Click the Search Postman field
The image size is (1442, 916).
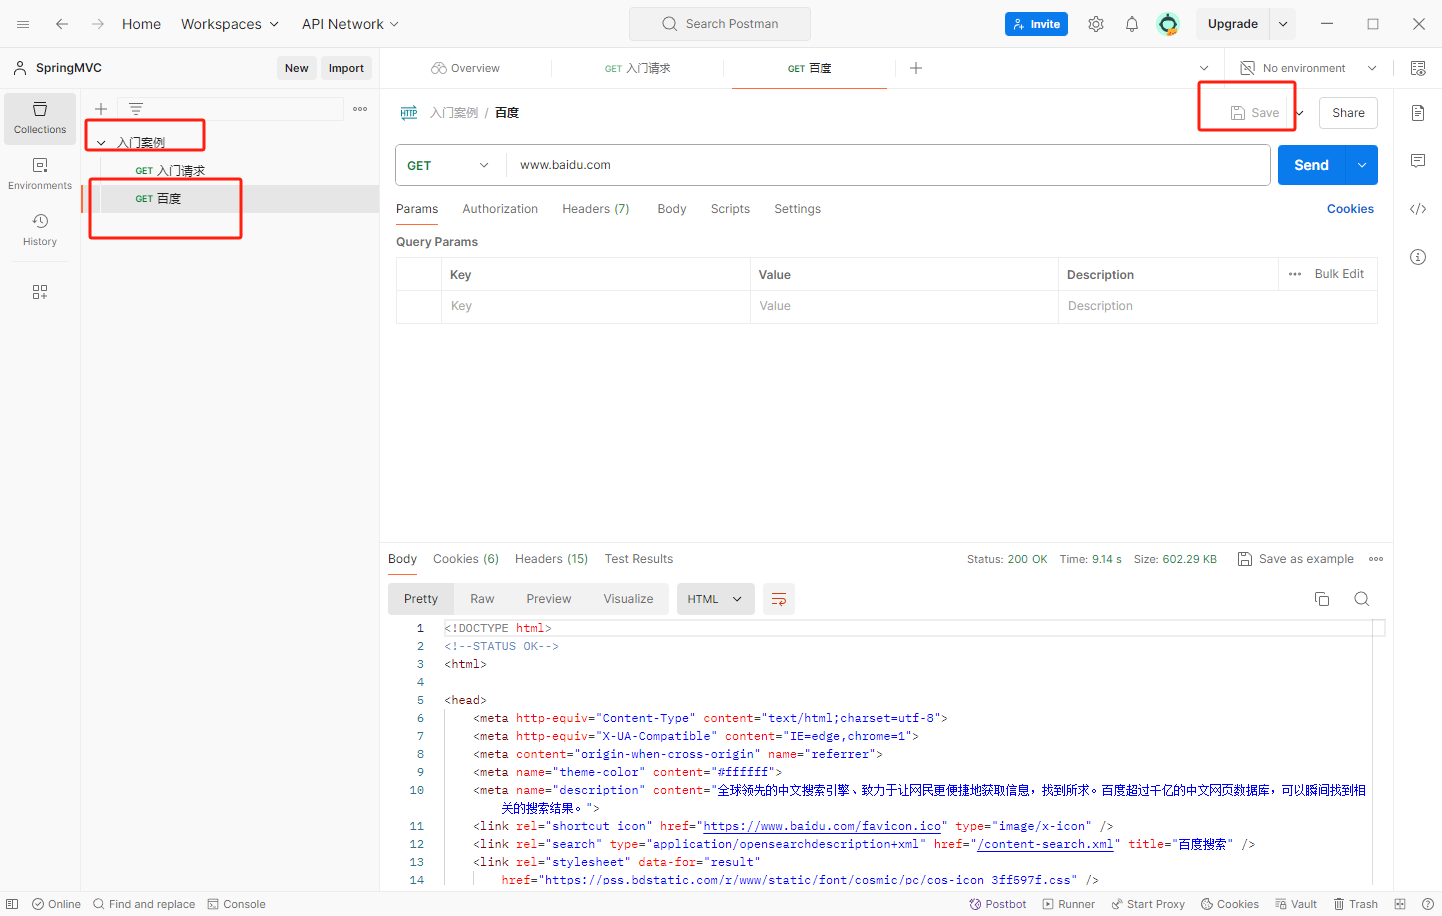(720, 24)
